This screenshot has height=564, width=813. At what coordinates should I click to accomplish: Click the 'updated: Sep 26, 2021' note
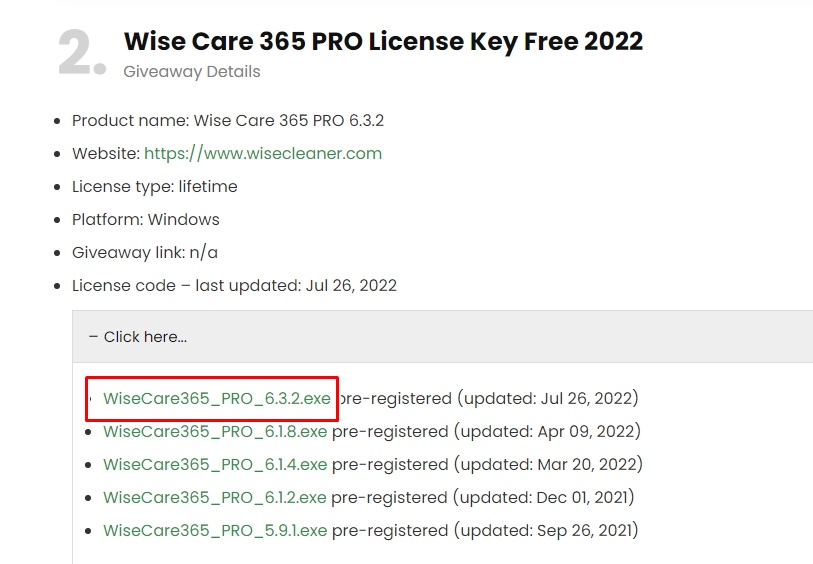[546, 530]
